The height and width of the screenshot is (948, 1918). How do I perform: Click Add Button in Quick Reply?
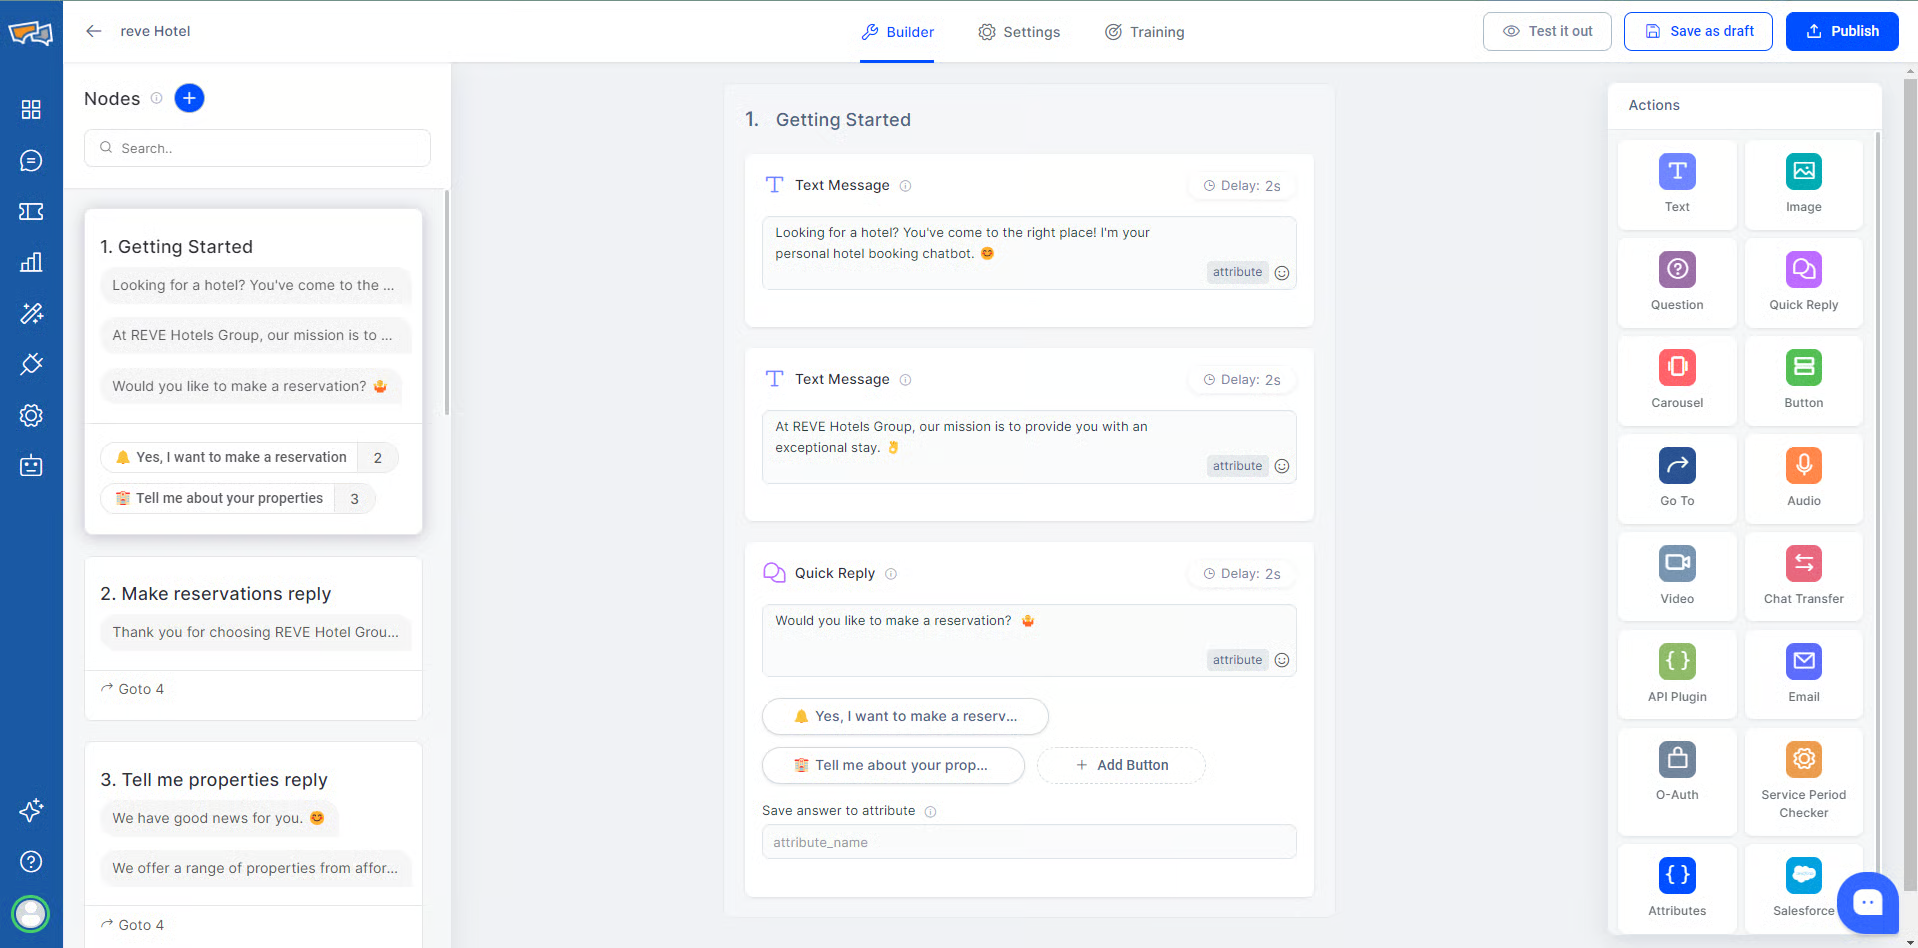coord(1121,765)
